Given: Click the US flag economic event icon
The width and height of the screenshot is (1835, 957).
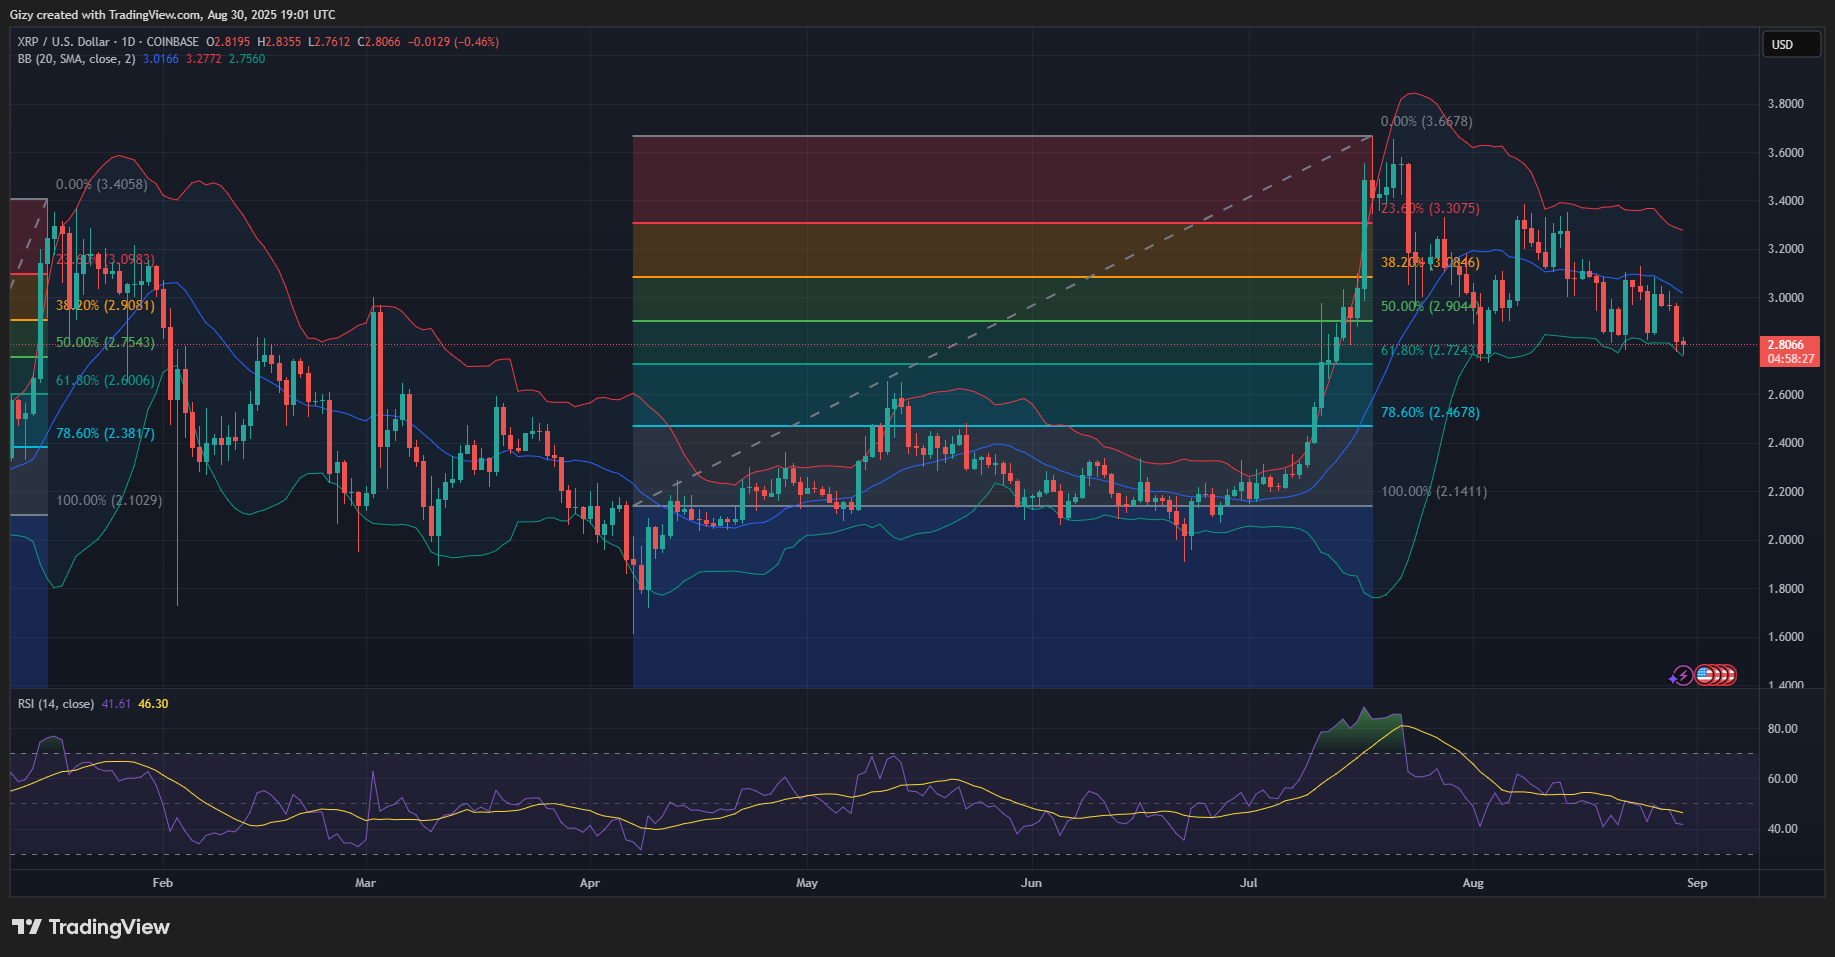Looking at the screenshot, I should click(1706, 676).
